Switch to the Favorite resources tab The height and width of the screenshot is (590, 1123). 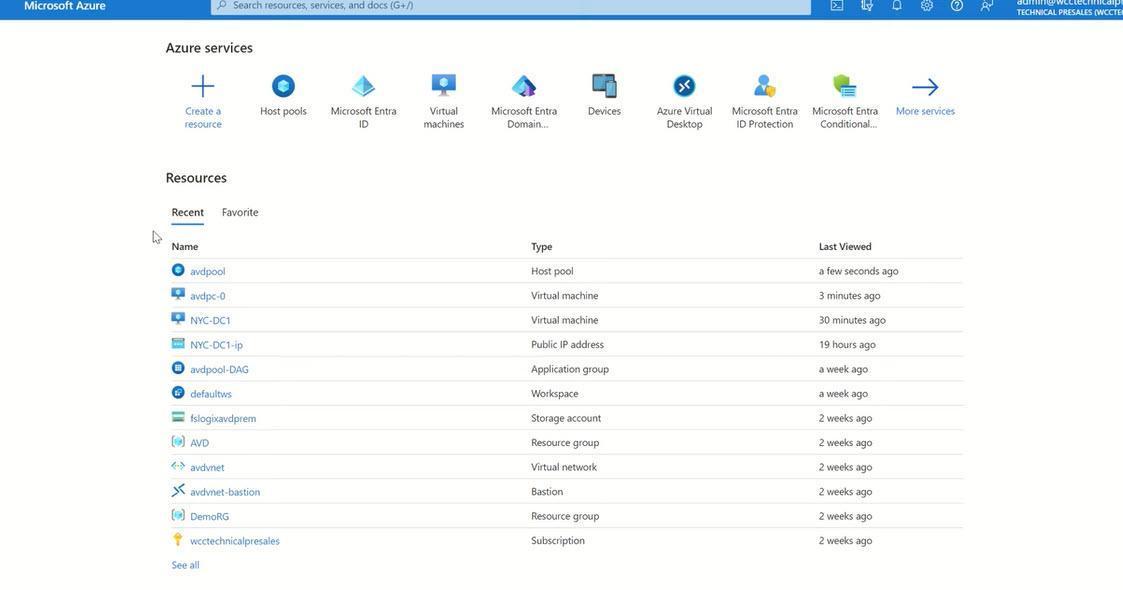click(239, 213)
